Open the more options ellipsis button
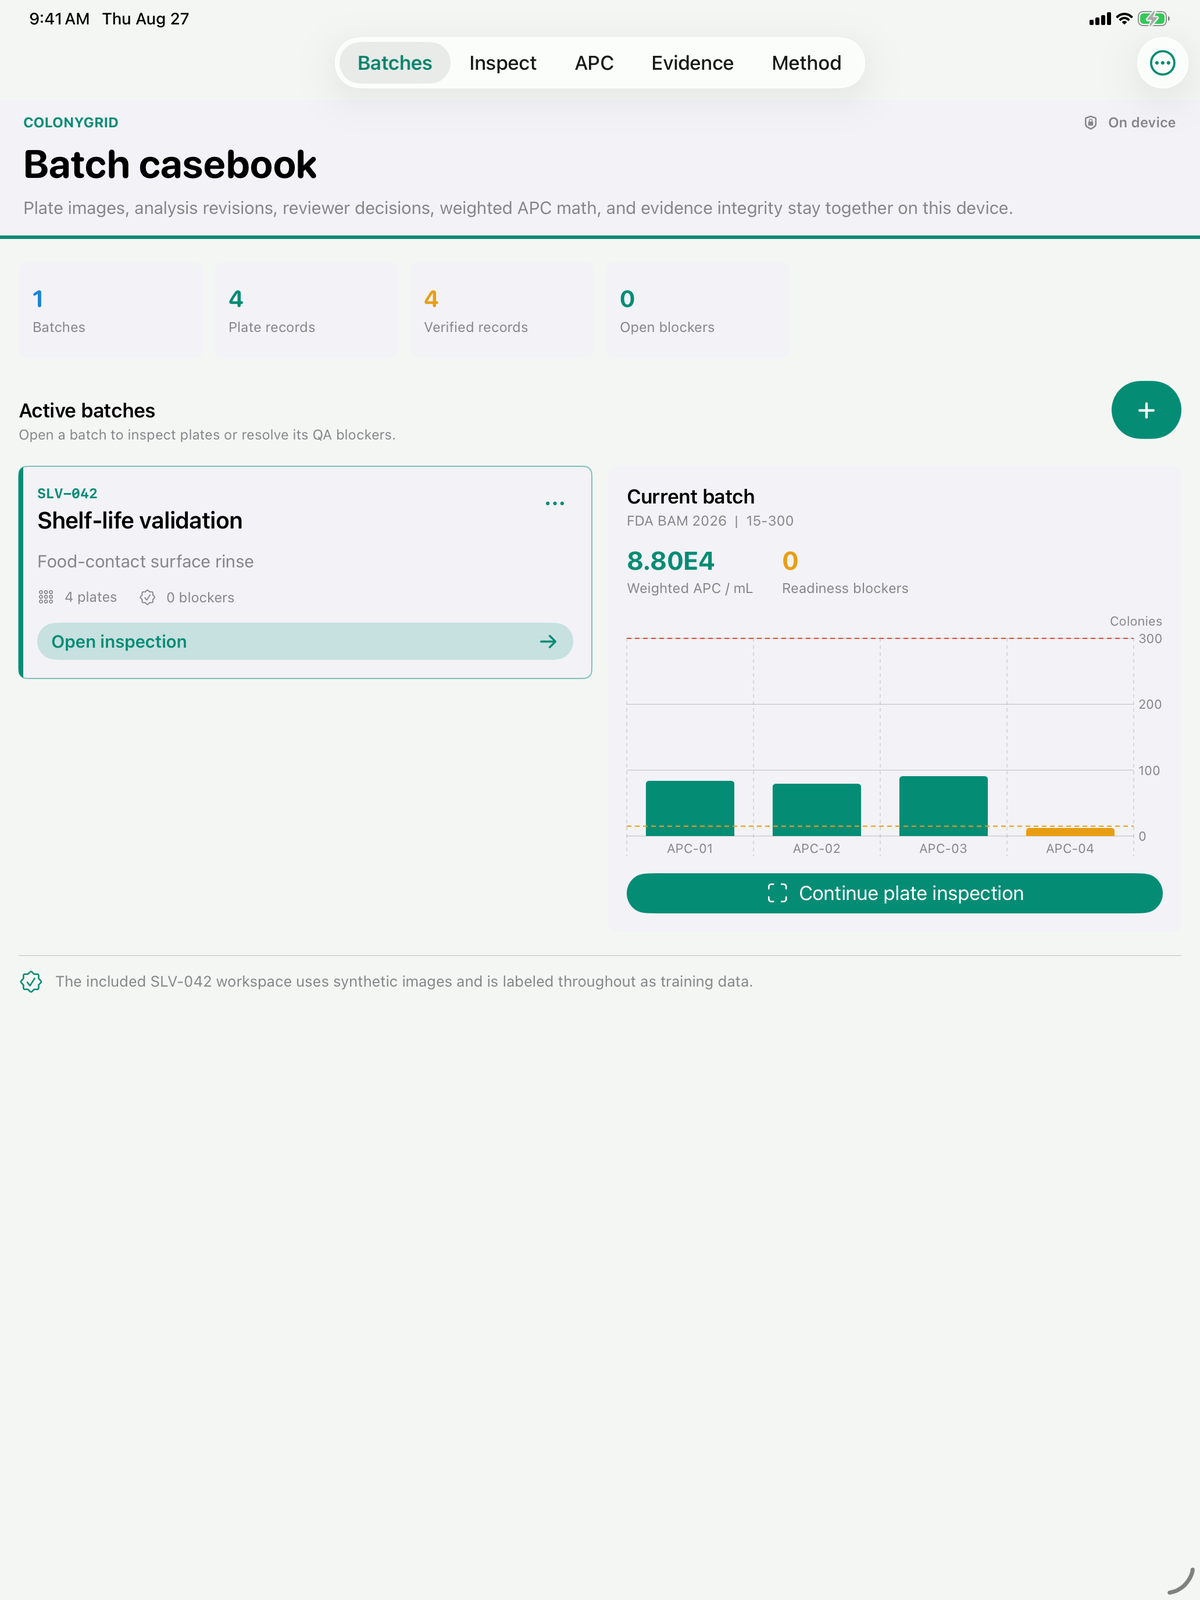The image size is (1200, 1600). tap(1162, 63)
